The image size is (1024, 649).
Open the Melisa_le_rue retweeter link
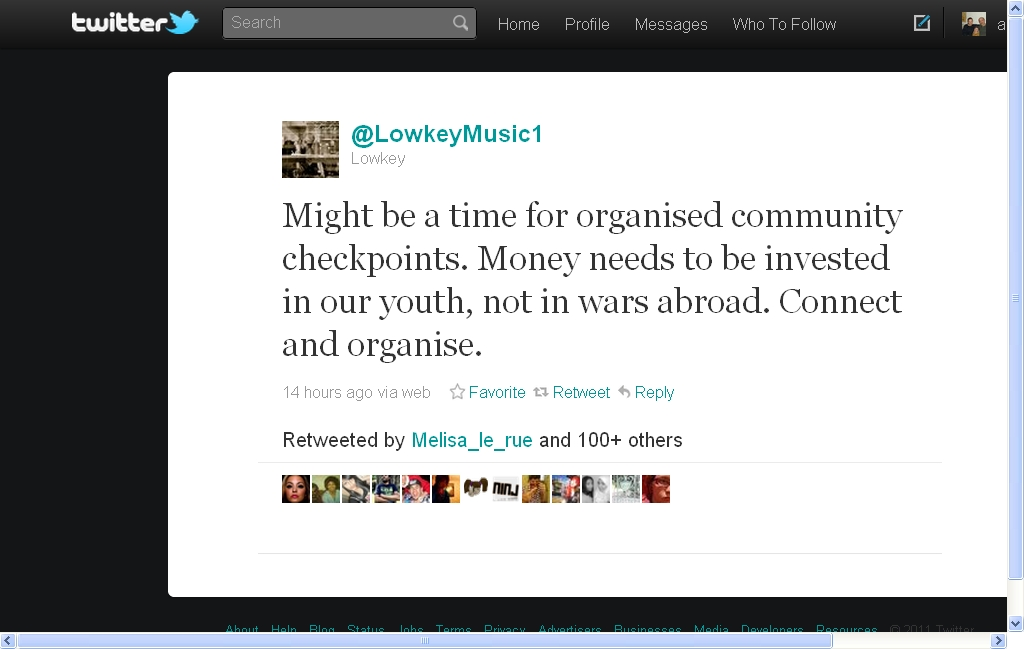point(472,440)
